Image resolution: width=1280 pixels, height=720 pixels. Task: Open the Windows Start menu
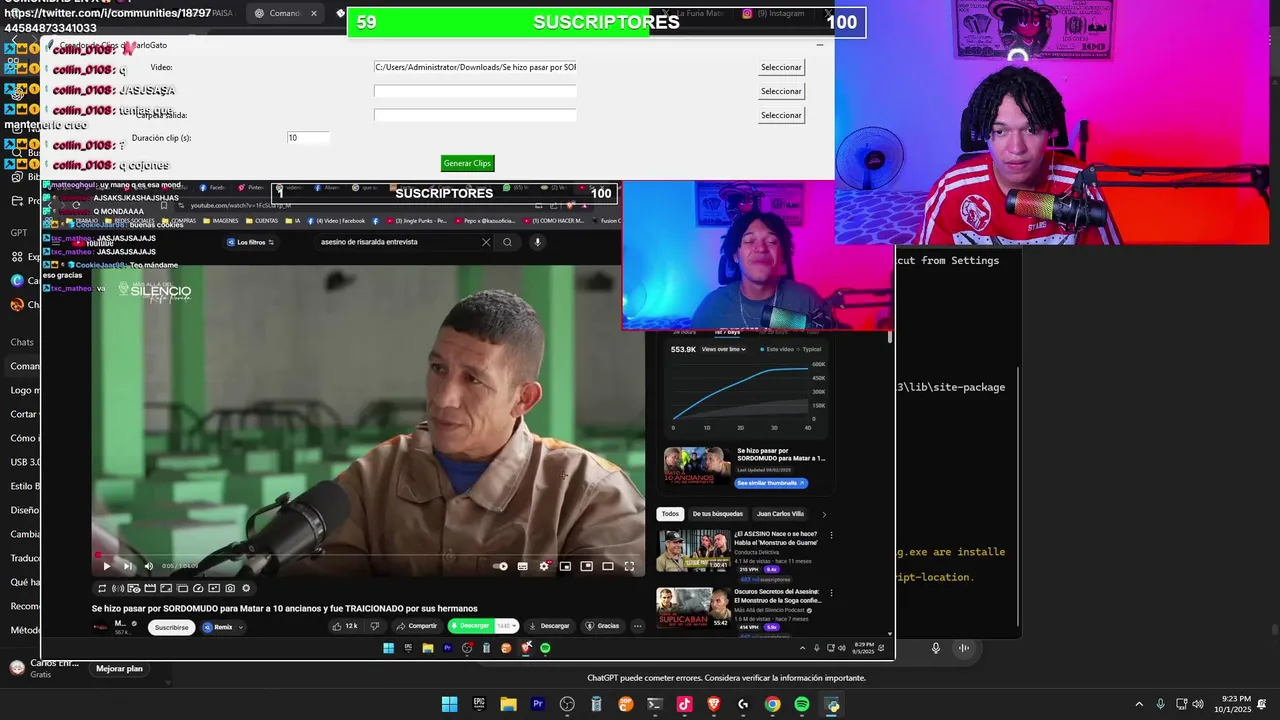450,704
